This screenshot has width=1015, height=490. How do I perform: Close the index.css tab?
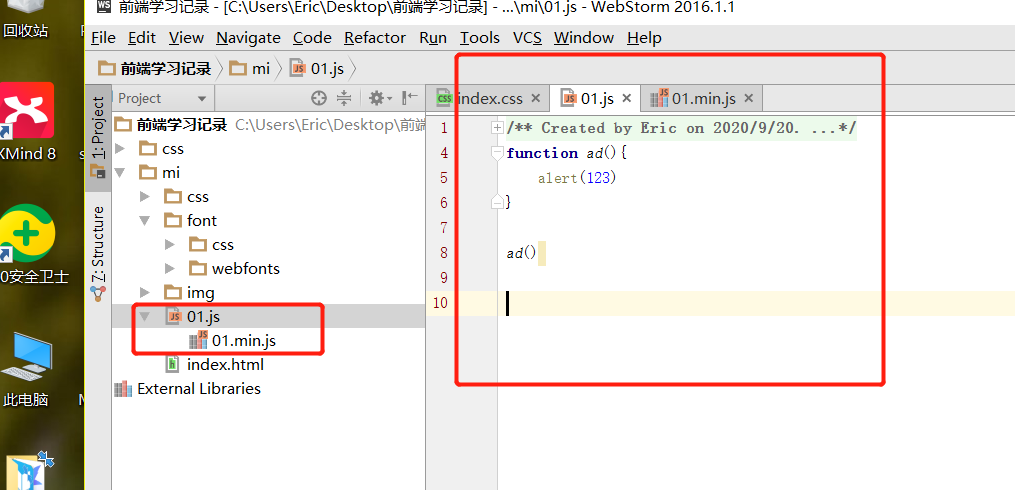click(x=535, y=98)
